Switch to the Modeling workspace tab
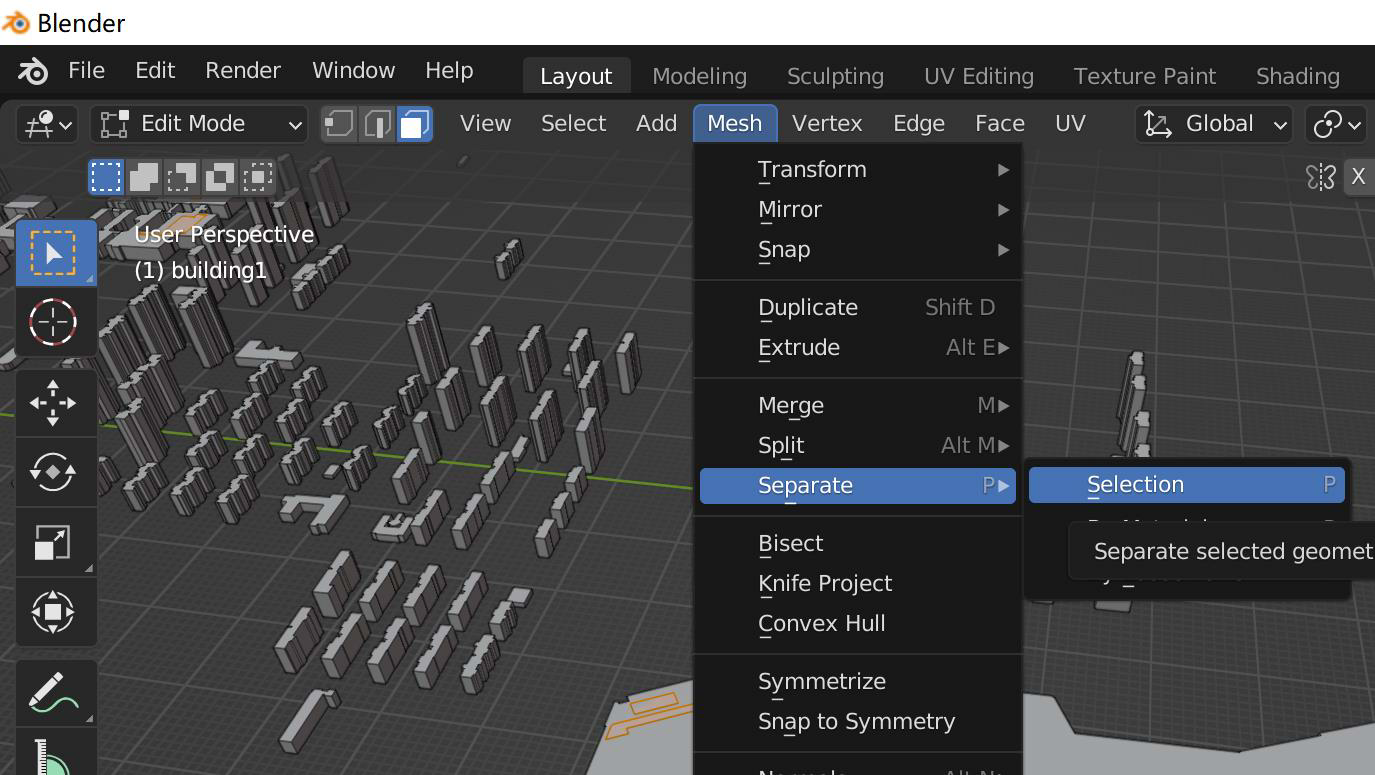 (x=699, y=77)
